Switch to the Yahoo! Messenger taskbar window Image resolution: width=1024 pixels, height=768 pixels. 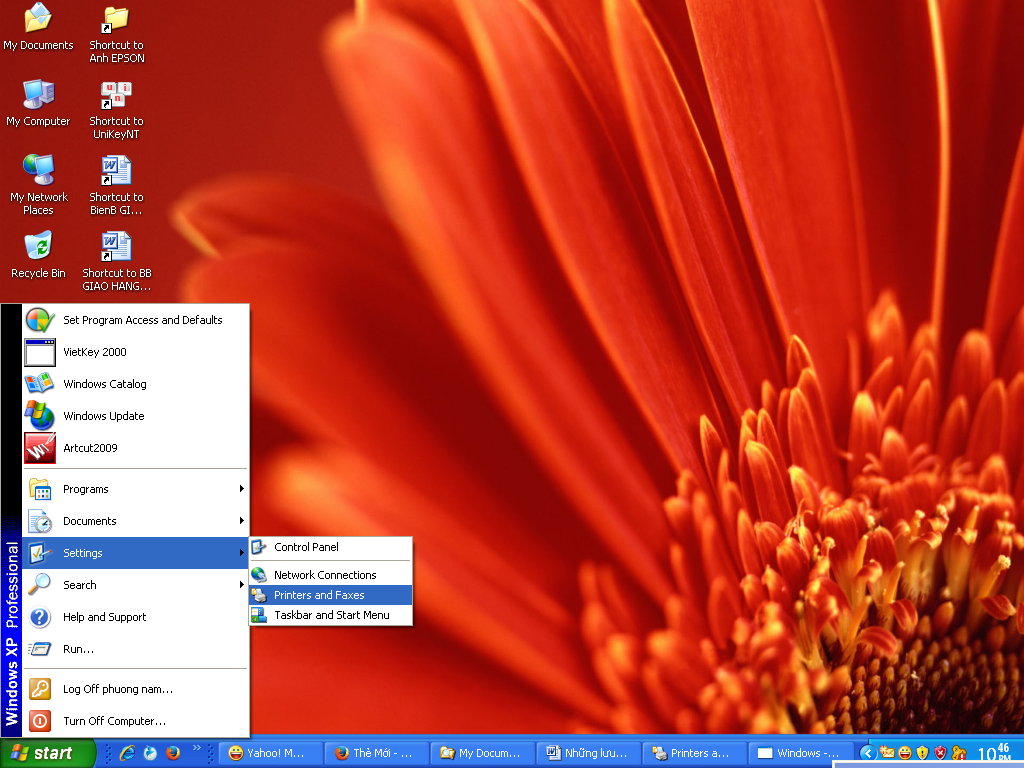(270, 753)
